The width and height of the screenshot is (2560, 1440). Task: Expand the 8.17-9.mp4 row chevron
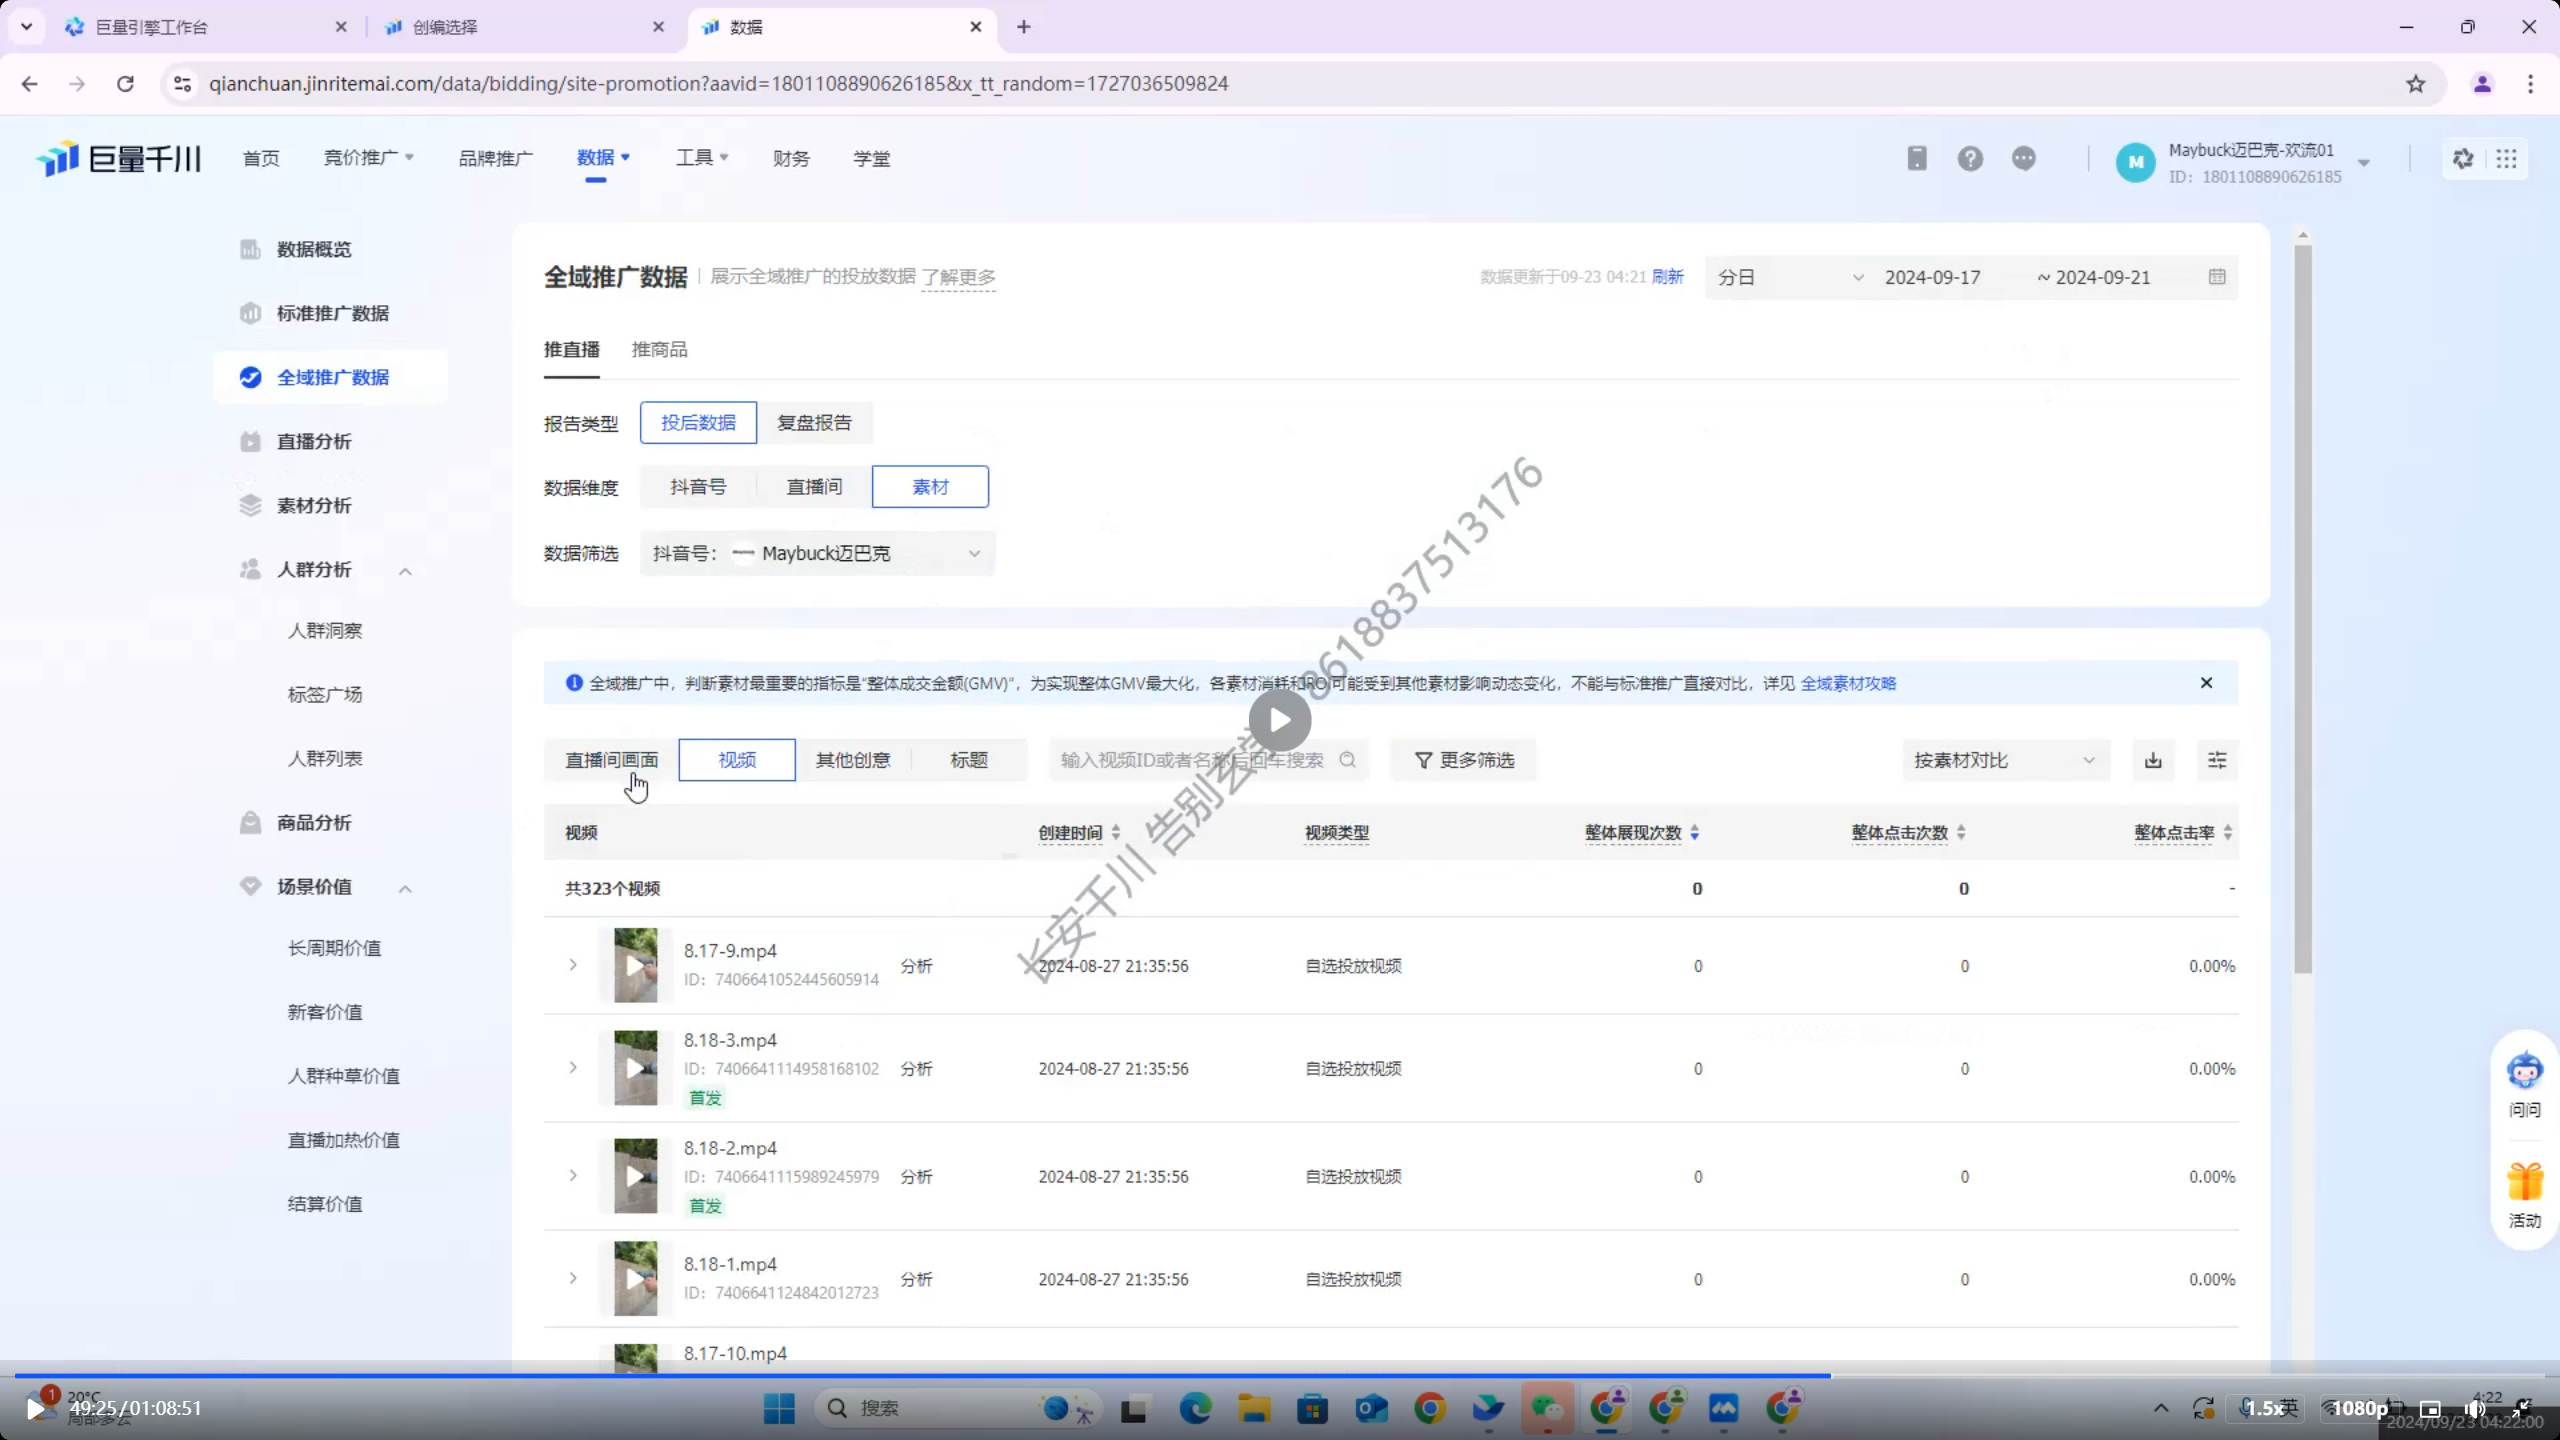[573, 965]
